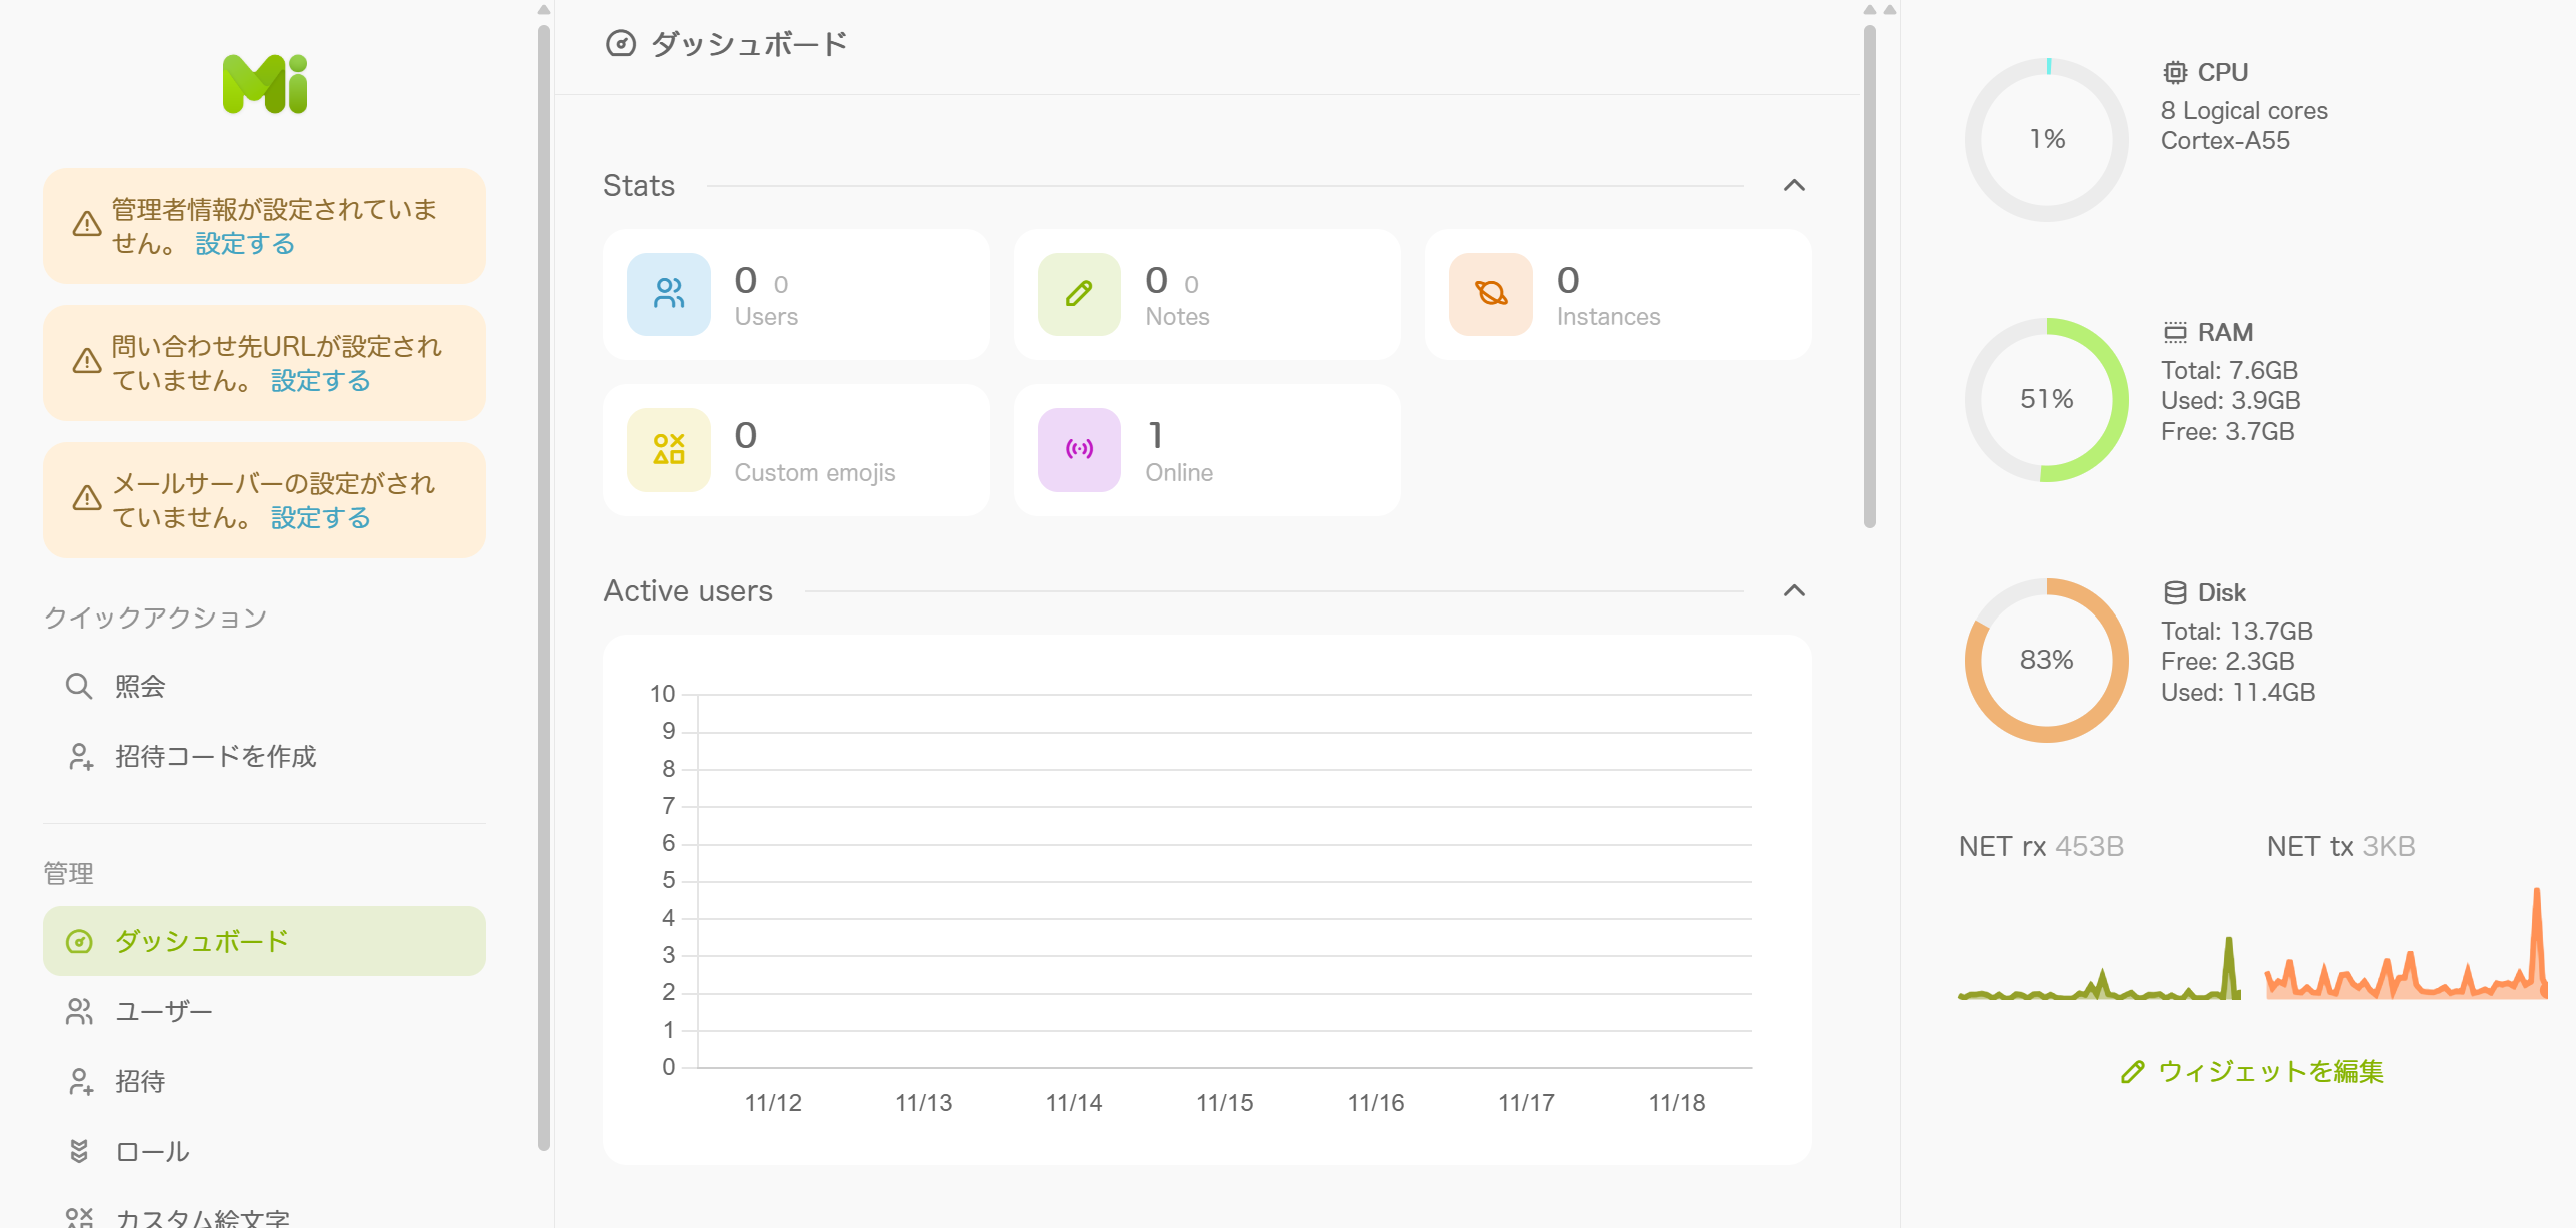
Task: Click the 'Total: 7.6GB' RAM text
Action: point(2229,371)
